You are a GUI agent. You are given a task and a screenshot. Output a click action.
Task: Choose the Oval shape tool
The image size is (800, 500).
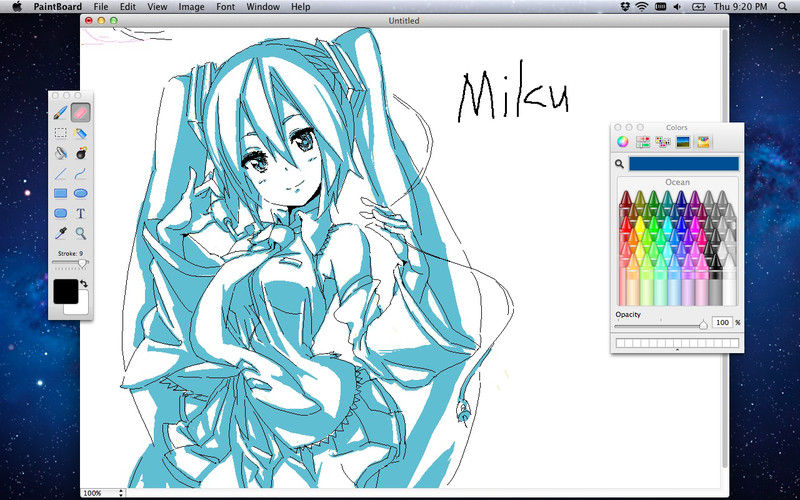(x=81, y=193)
